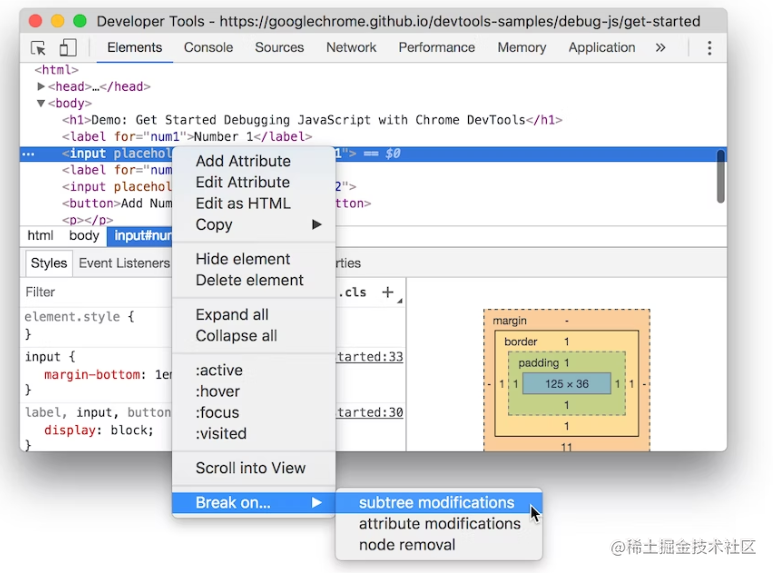The image size is (773, 573).
Task: Select the Elements tab
Action: click(x=135, y=47)
